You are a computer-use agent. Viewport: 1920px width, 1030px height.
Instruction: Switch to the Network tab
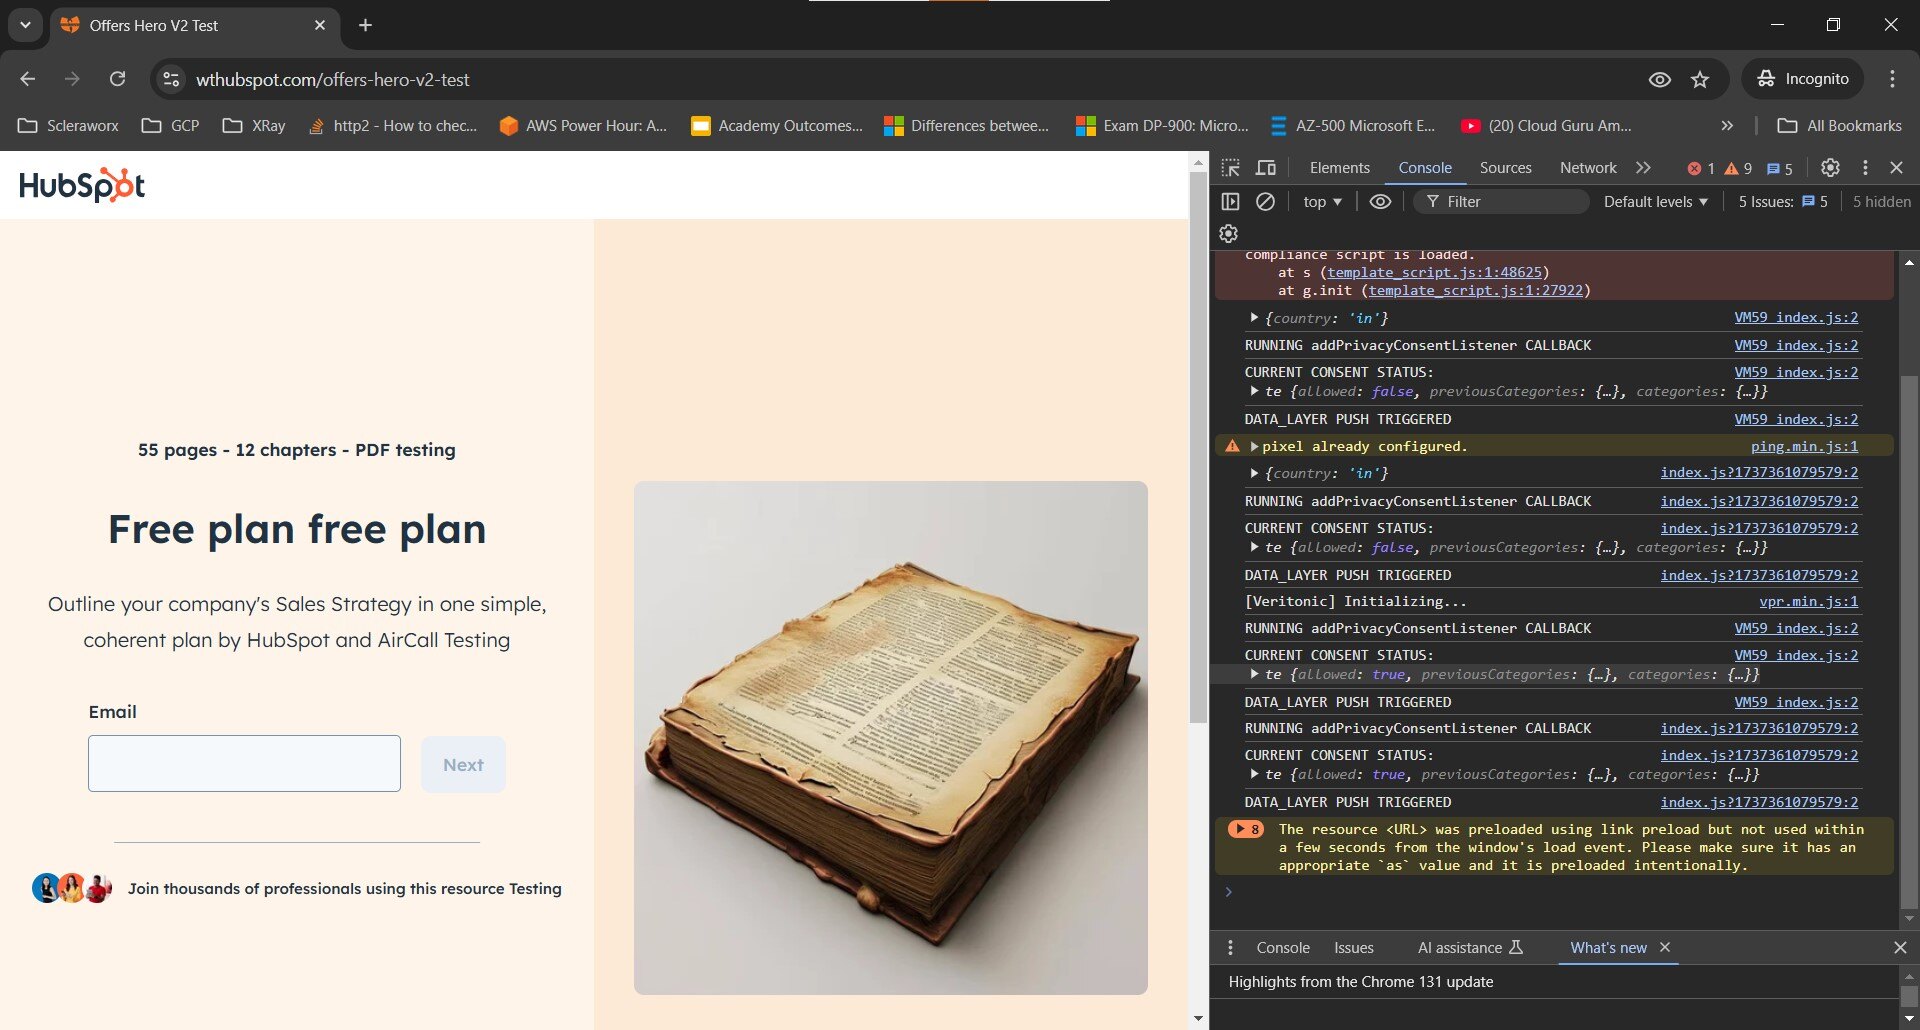[x=1587, y=168]
